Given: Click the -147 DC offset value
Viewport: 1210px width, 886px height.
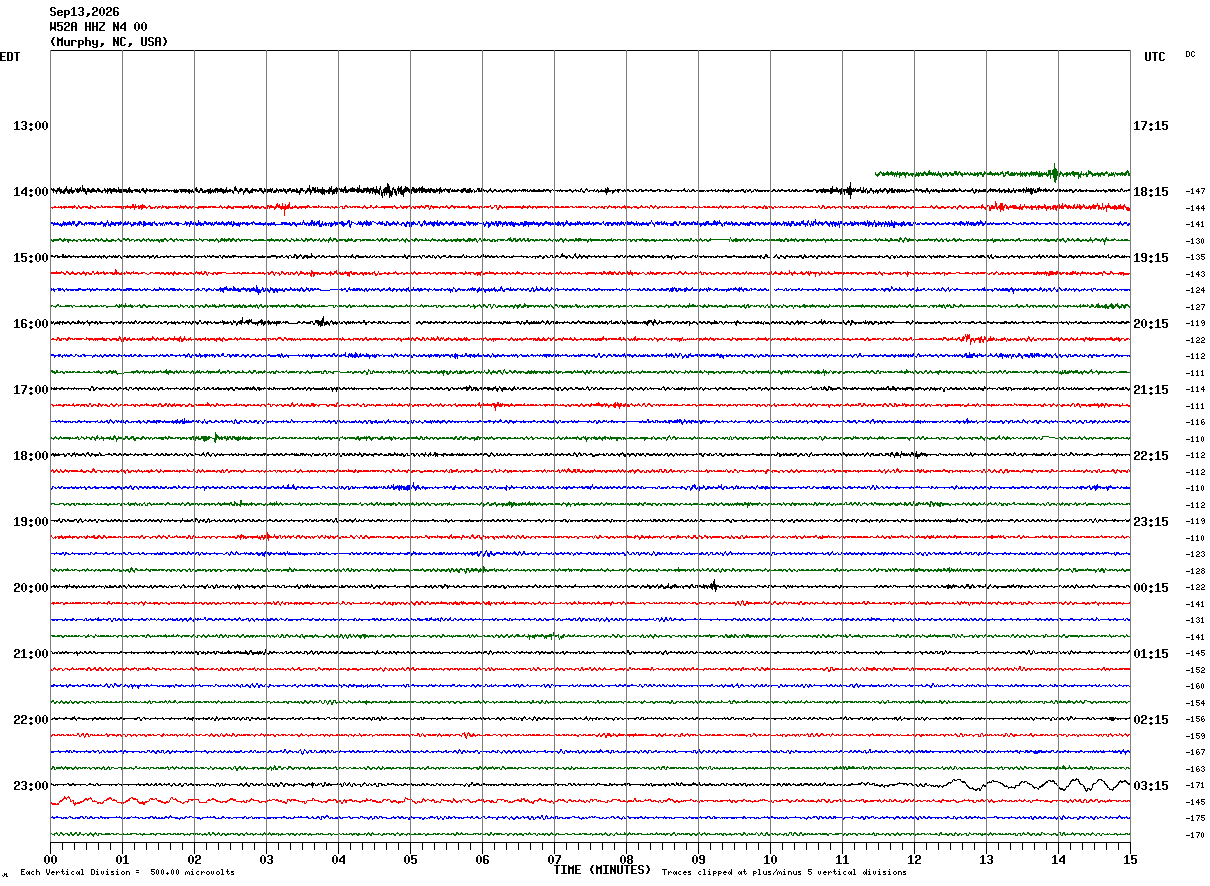Looking at the screenshot, I should pyautogui.click(x=1195, y=191).
